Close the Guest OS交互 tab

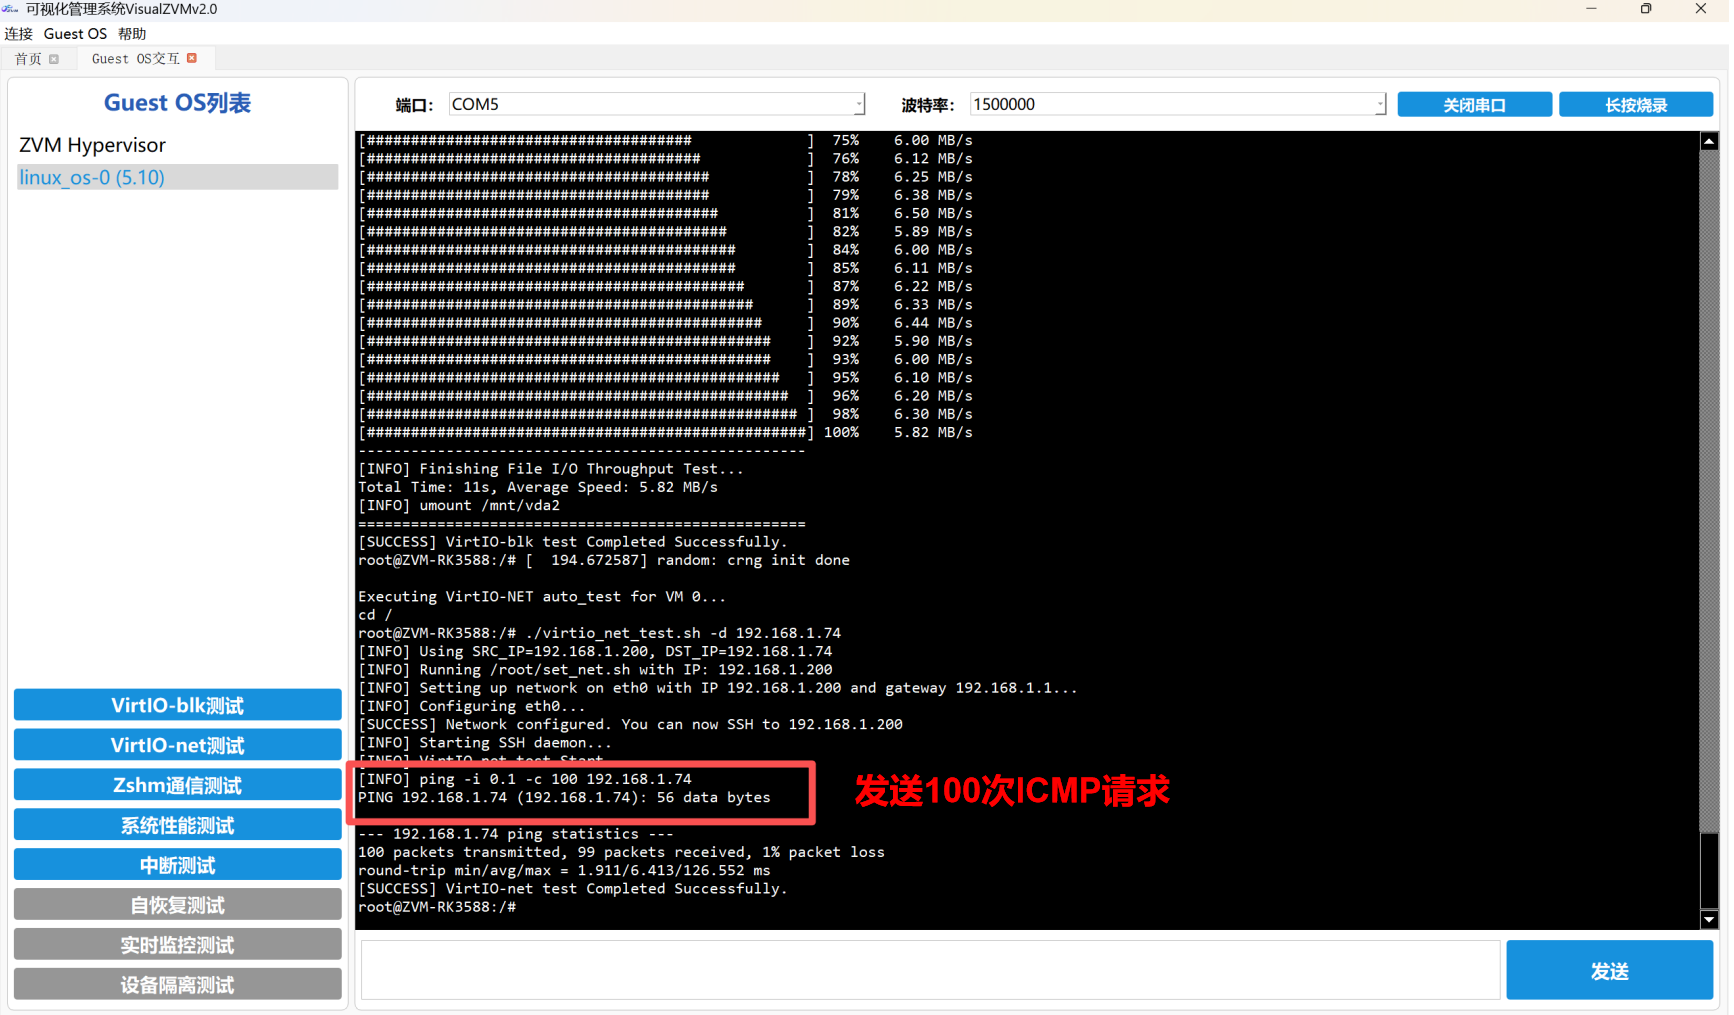click(192, 58)
